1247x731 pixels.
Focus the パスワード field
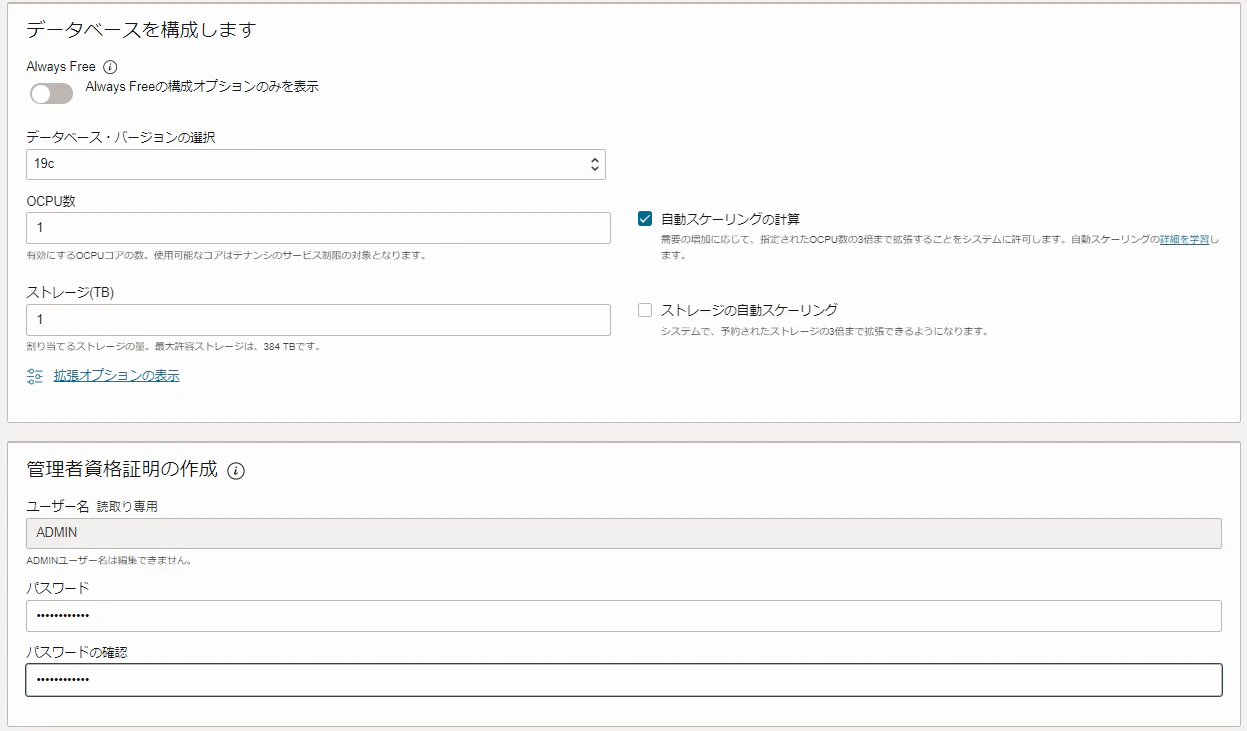click(x=624, y=616)
